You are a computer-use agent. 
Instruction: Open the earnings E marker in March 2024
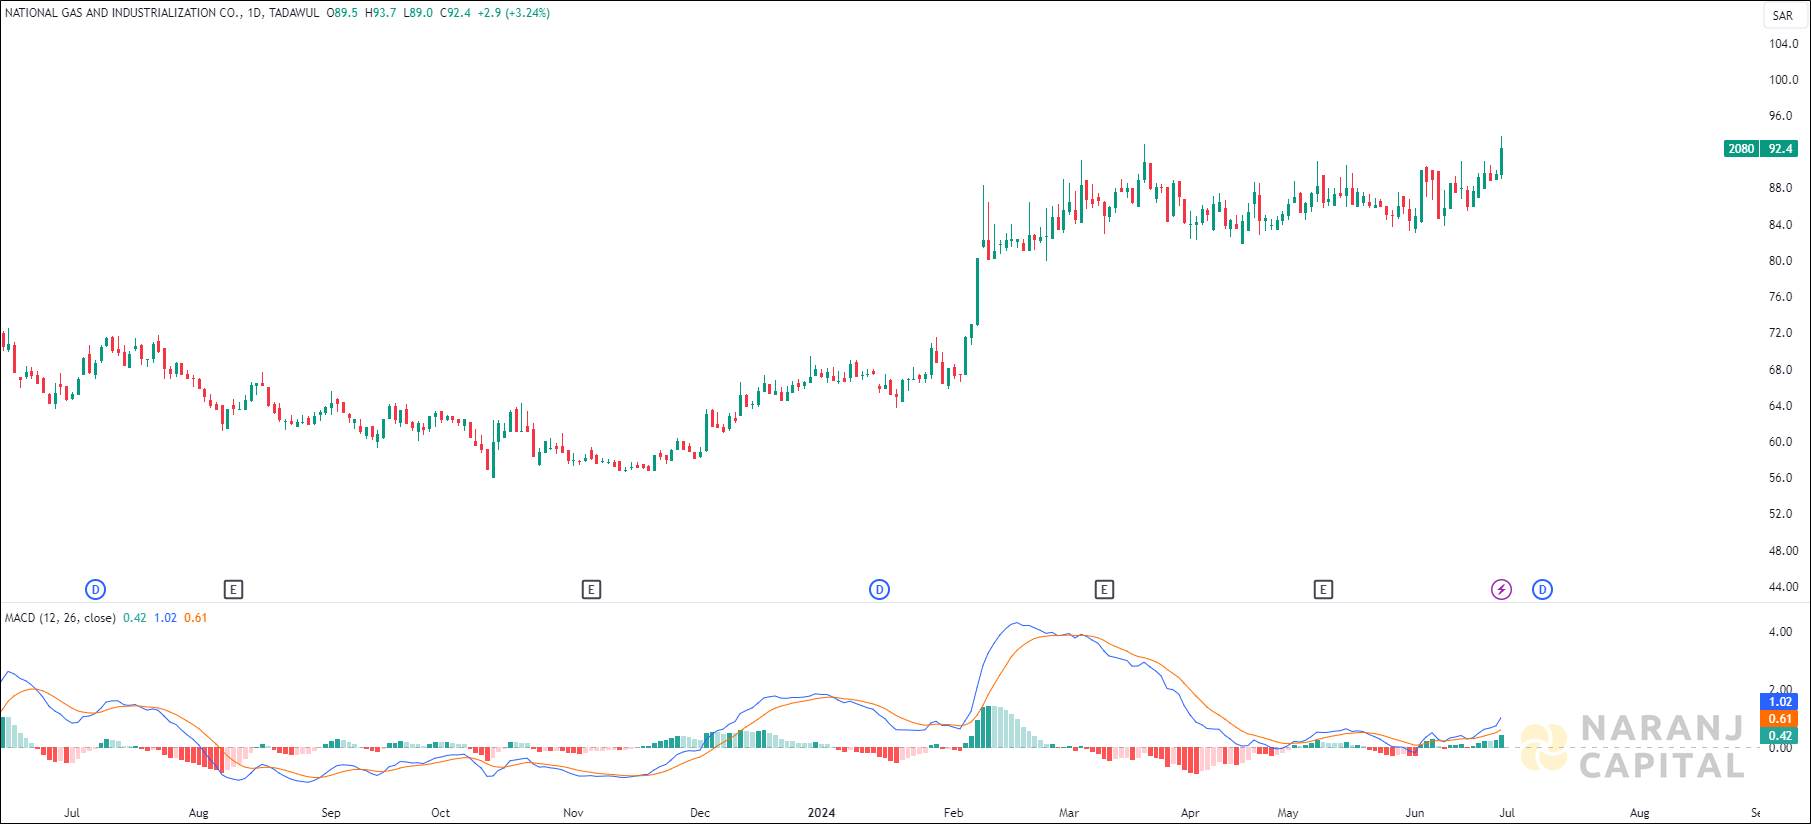[1104, 590]
